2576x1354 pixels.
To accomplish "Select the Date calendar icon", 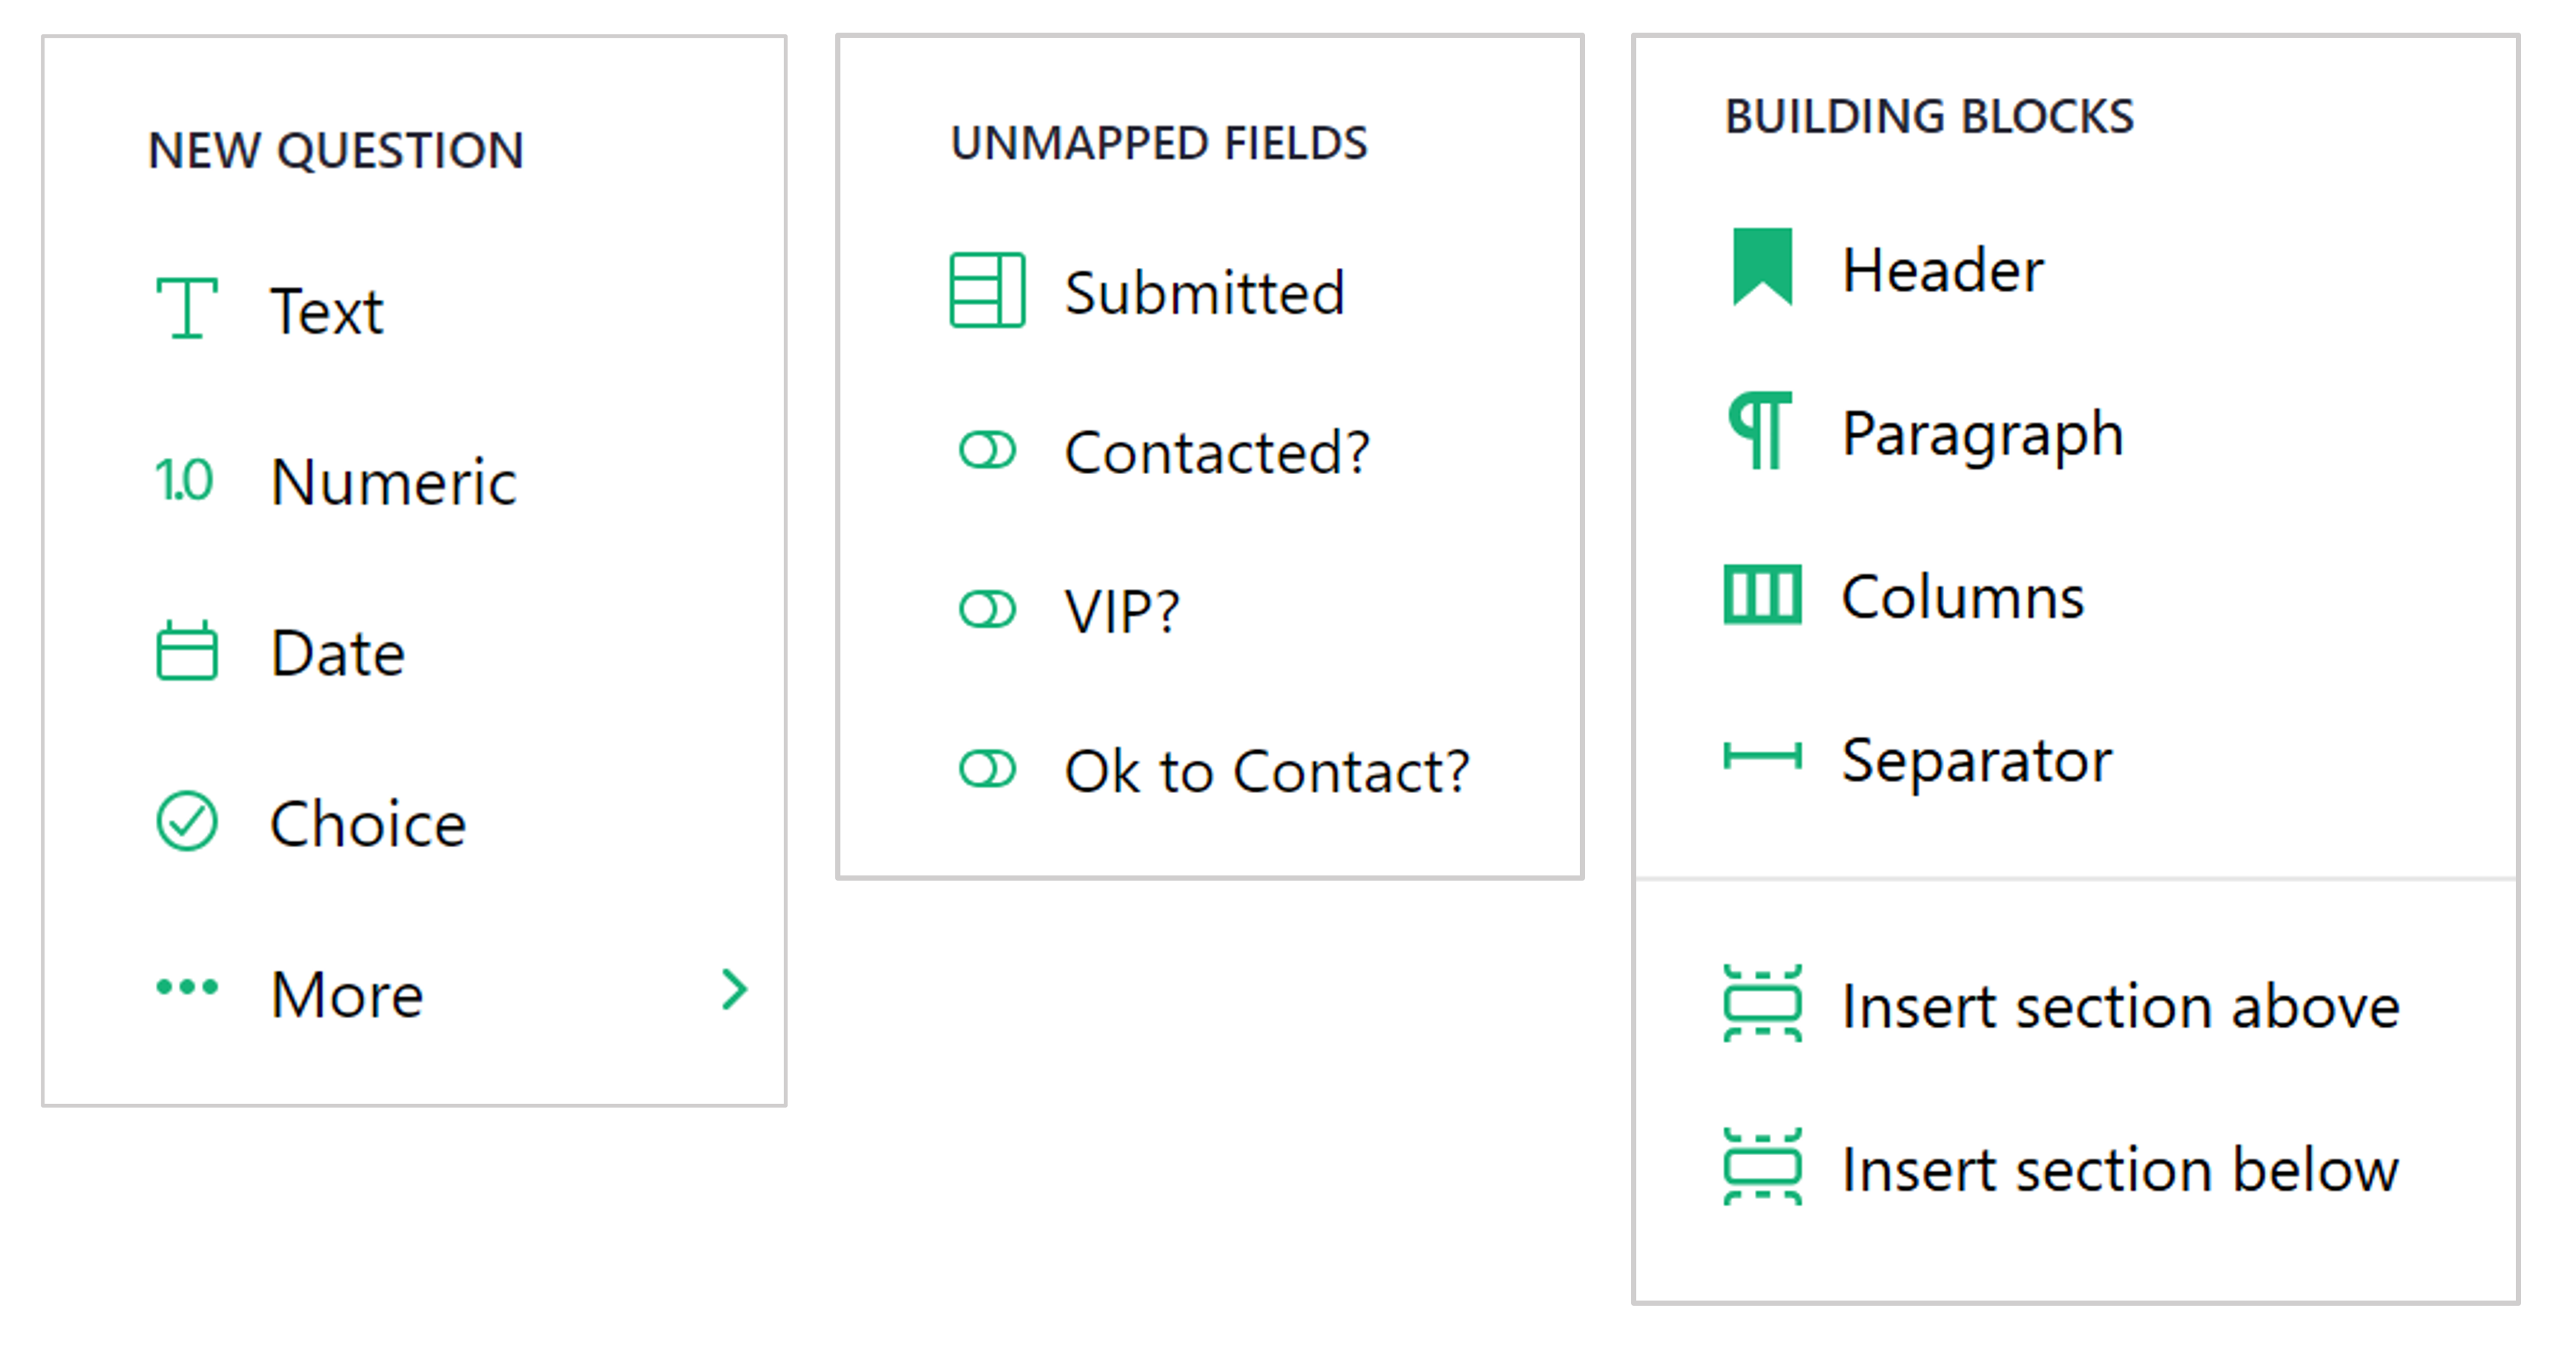I will pyautogui.click(x=187, y=650).
